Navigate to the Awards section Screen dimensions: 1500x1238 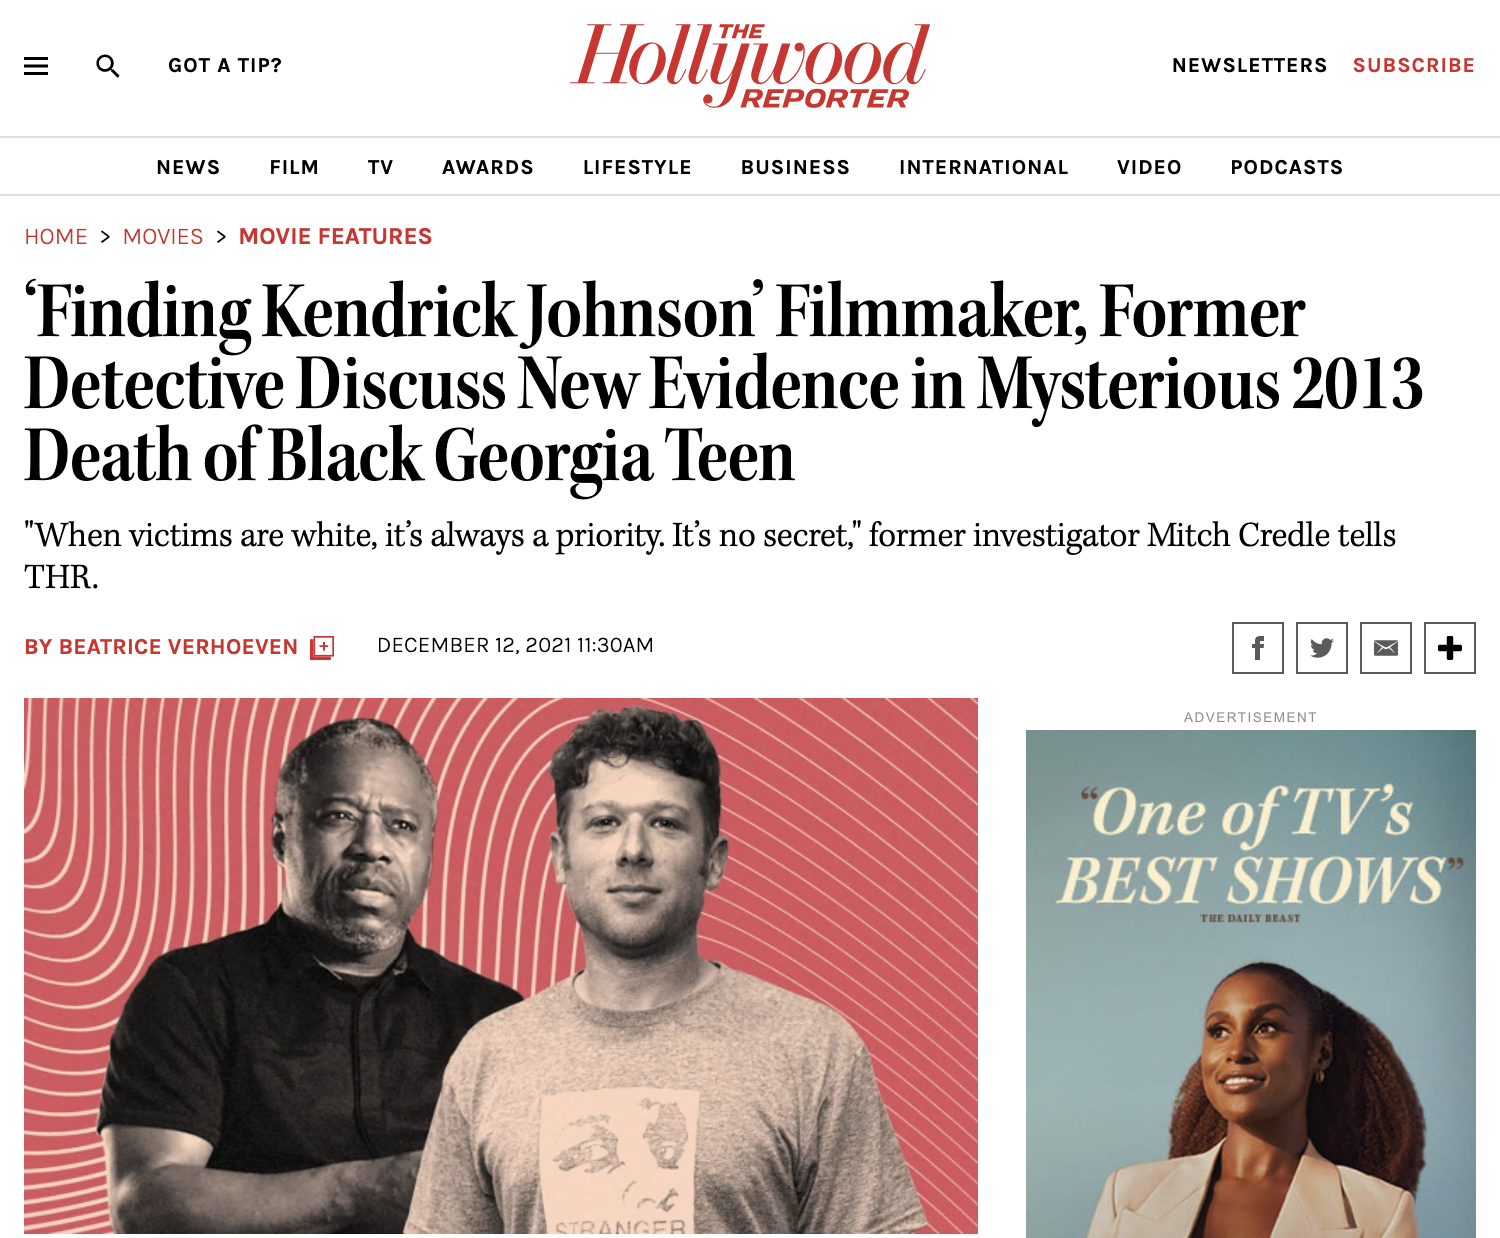pos(488,167)
